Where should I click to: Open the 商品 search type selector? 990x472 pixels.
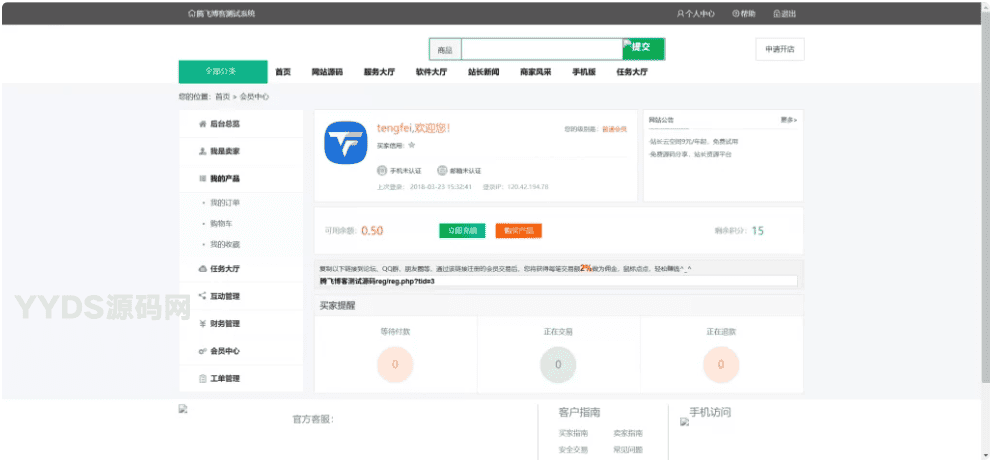(445, 49)
